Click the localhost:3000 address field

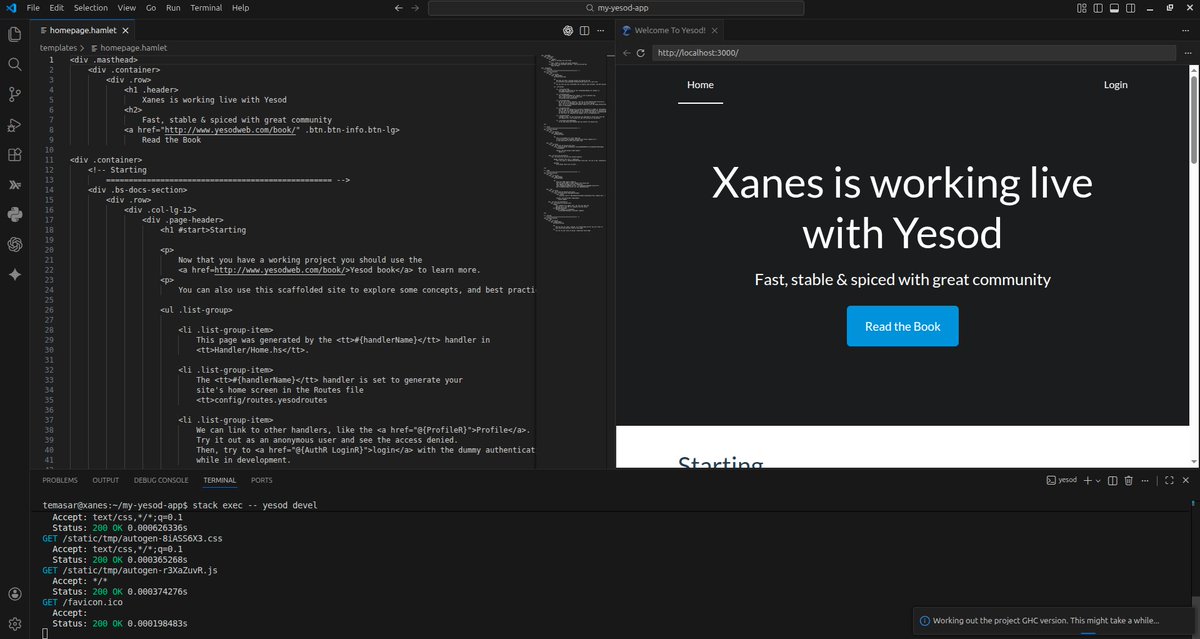click(914, 52)
